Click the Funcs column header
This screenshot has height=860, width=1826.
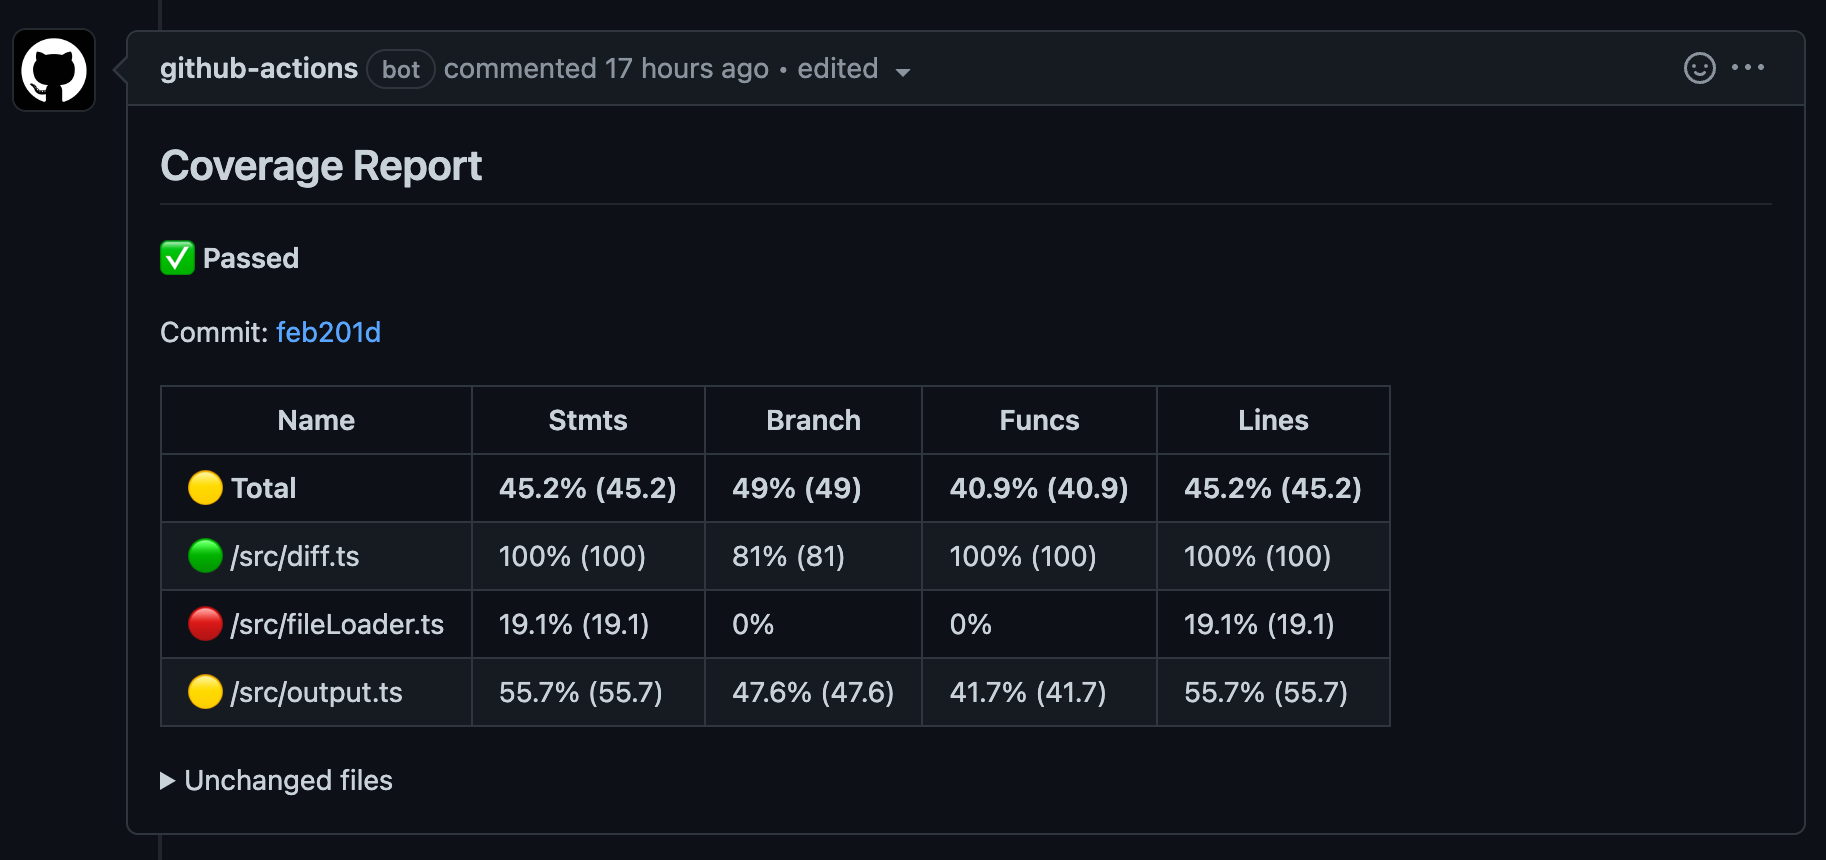(x=1039, y=420)
